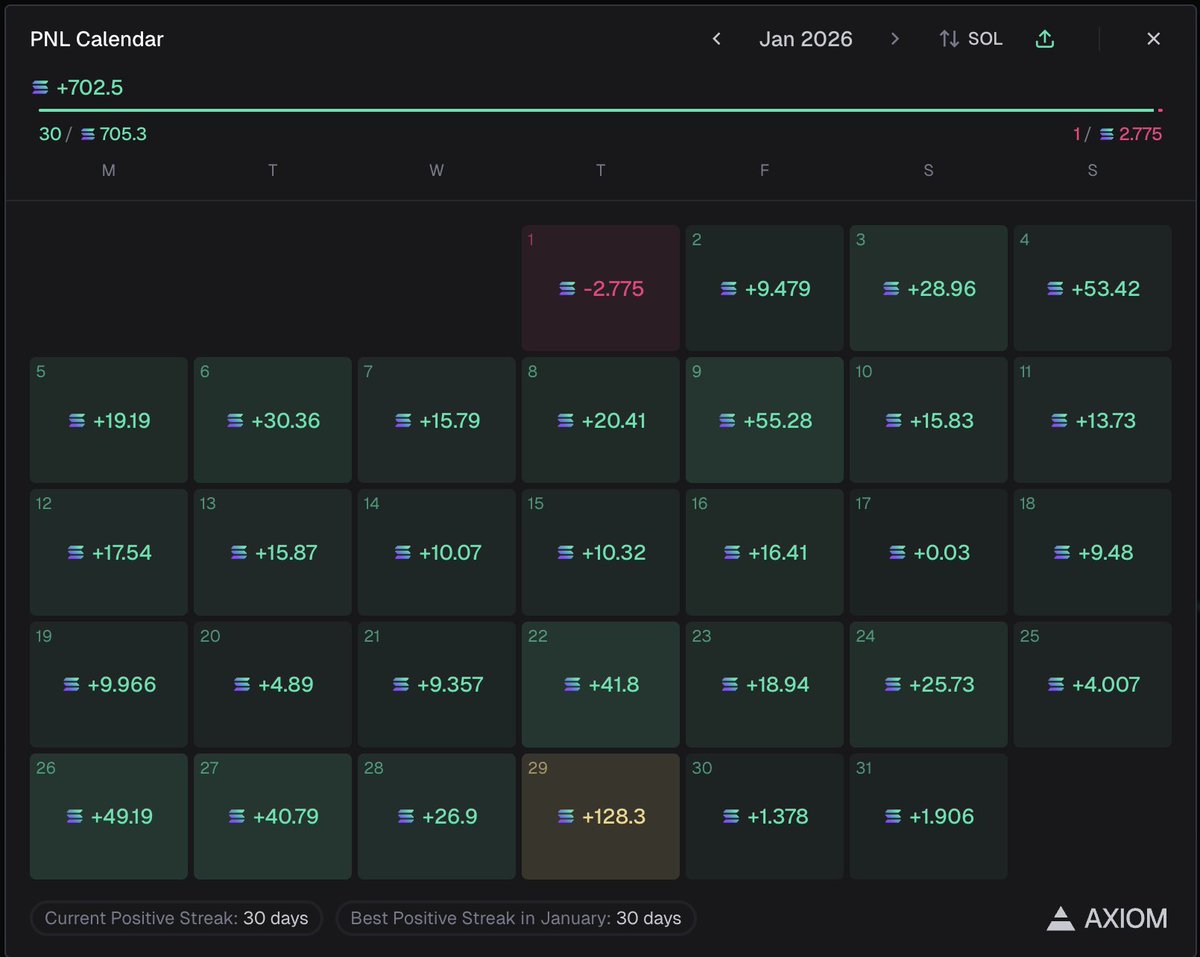1200x957 pixels.
Task: Open day 21 cell showing +9.357
Action: click(437, 684)
